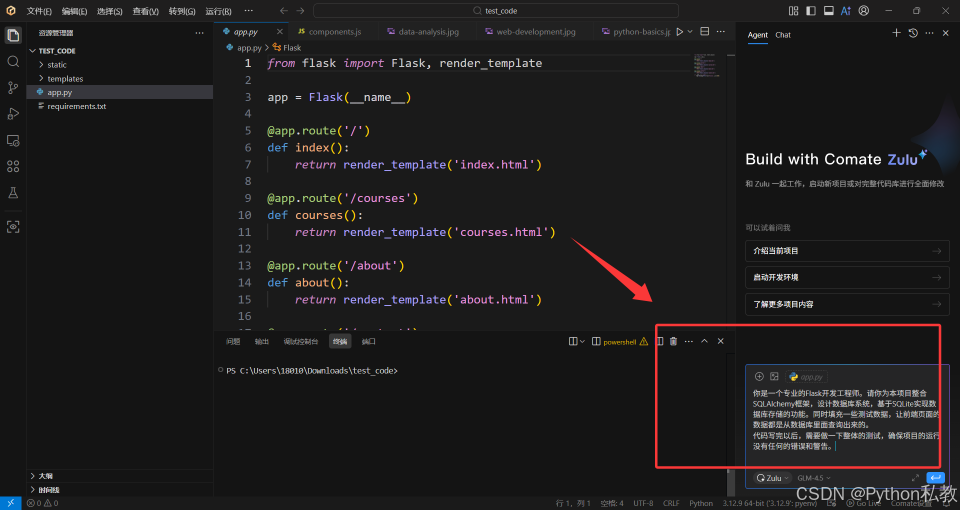The height and width of the screenshot is (510, 960).
Task: Open chat history in Comate panel
Action: click(913, 33)
